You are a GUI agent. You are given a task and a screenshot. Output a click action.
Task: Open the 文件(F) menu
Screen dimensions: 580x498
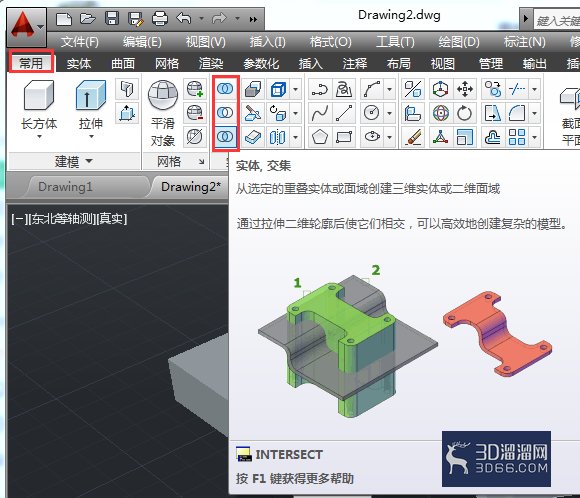[x=80, y=41]
